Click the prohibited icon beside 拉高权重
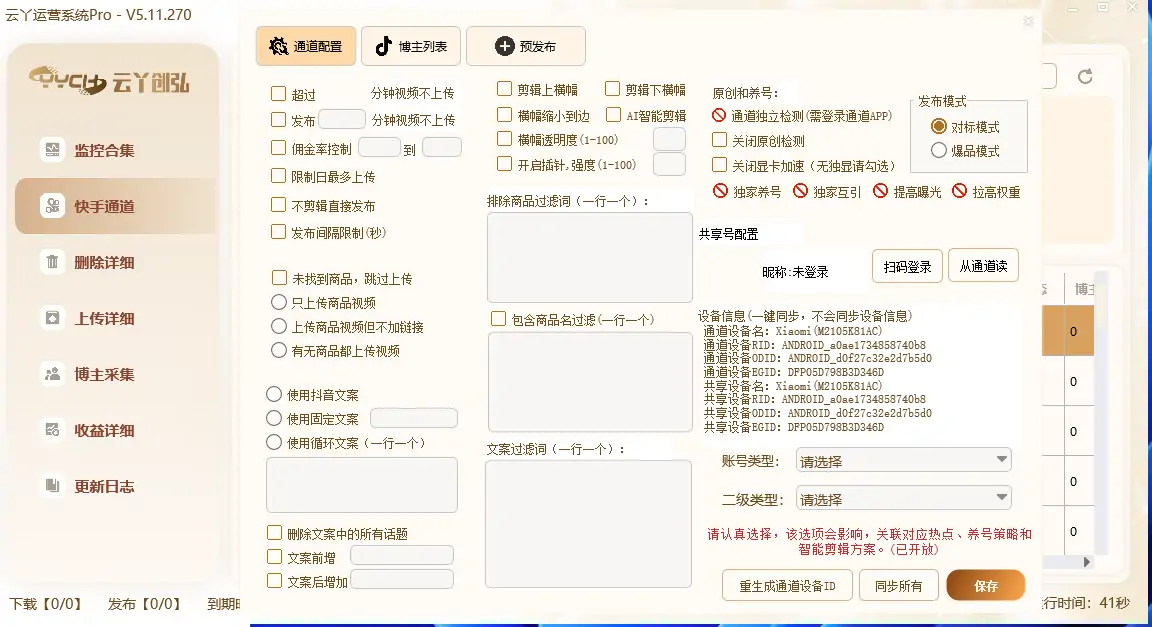Image resolution: width=1152 pixels, height=627 pixels. click(x=960, y=191)
